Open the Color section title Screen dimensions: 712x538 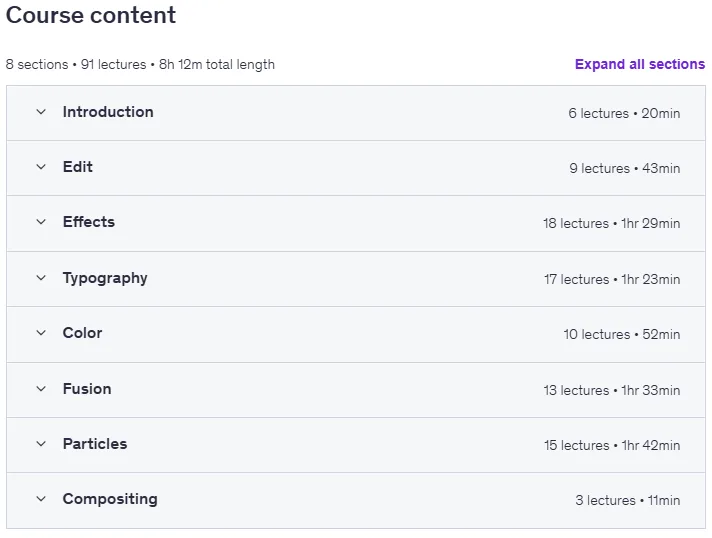[x=82, y=333]
